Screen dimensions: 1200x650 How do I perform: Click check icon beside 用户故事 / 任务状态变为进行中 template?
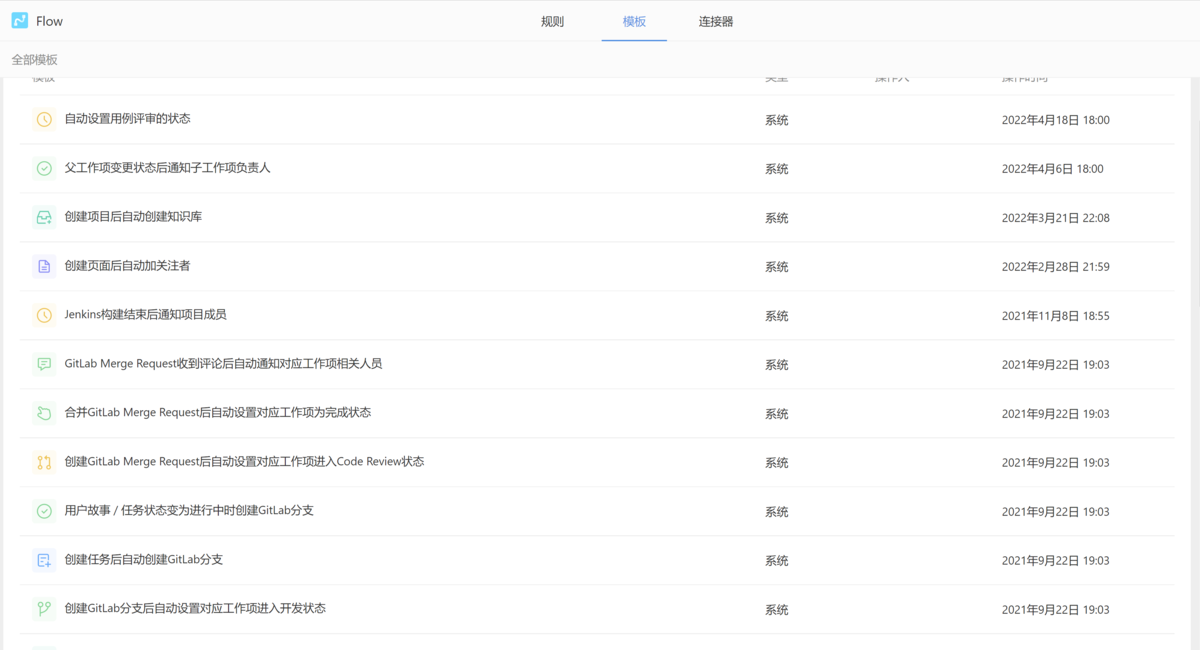click(x=44, y=512)
